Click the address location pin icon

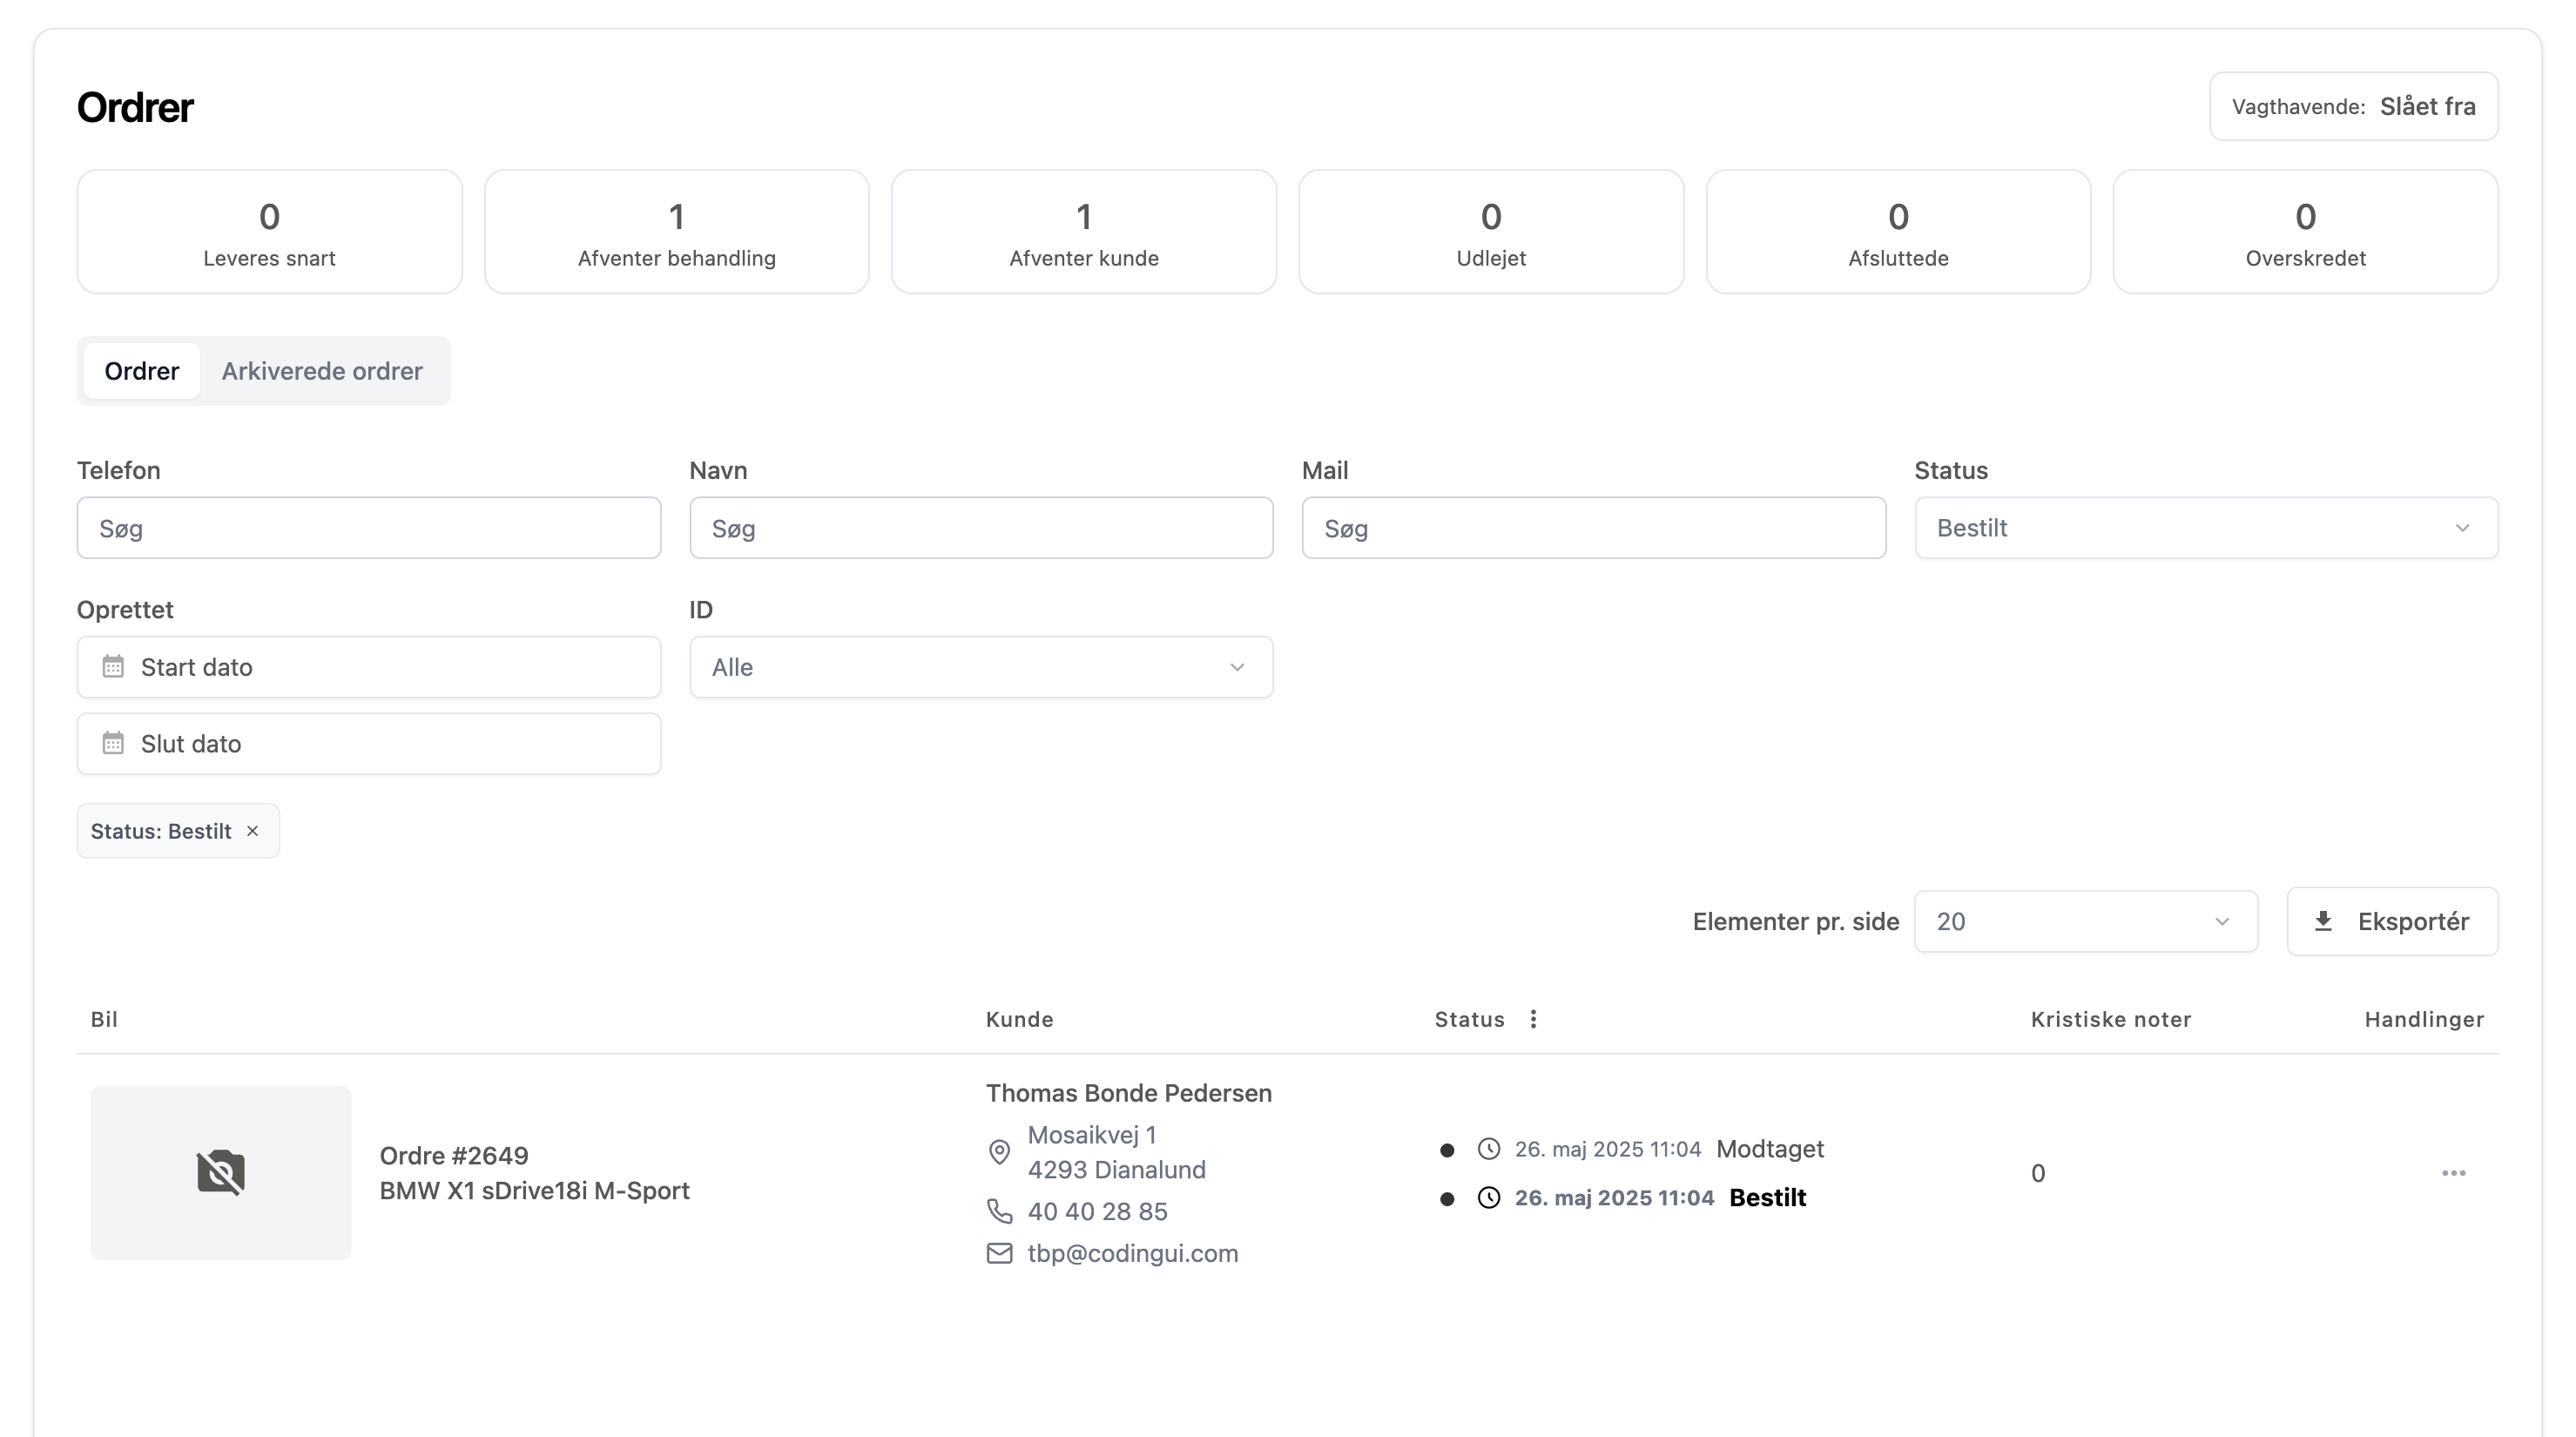[999, 1152]
